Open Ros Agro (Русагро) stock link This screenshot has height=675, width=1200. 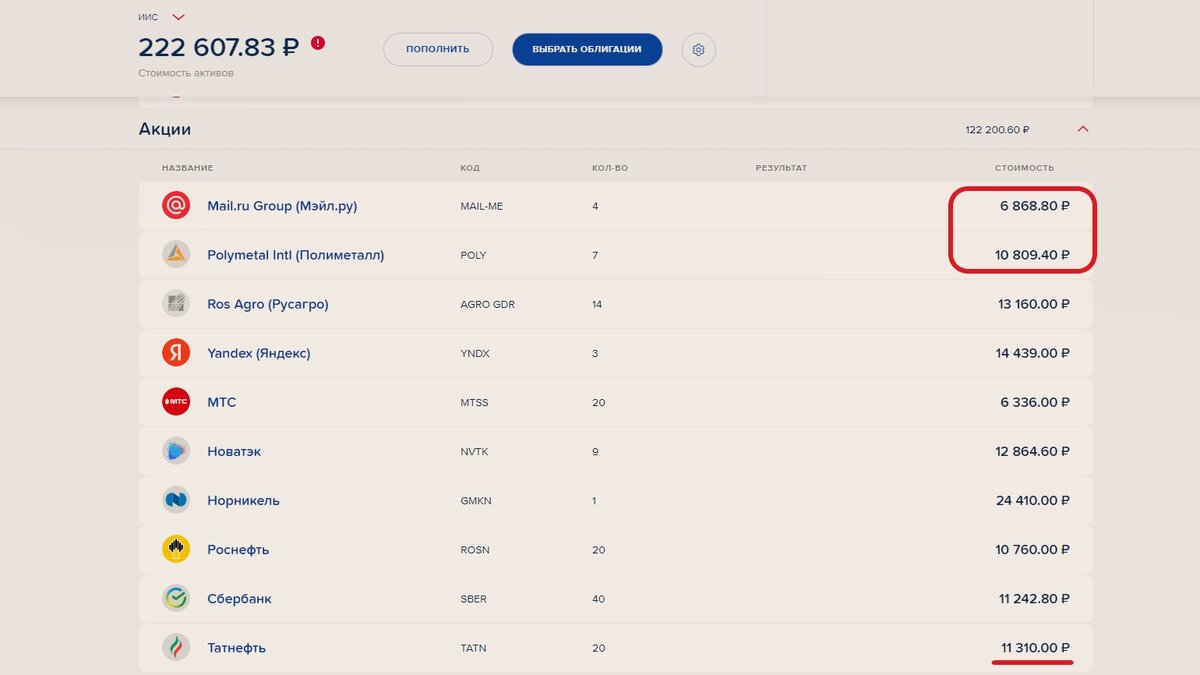tap(267, 304)
